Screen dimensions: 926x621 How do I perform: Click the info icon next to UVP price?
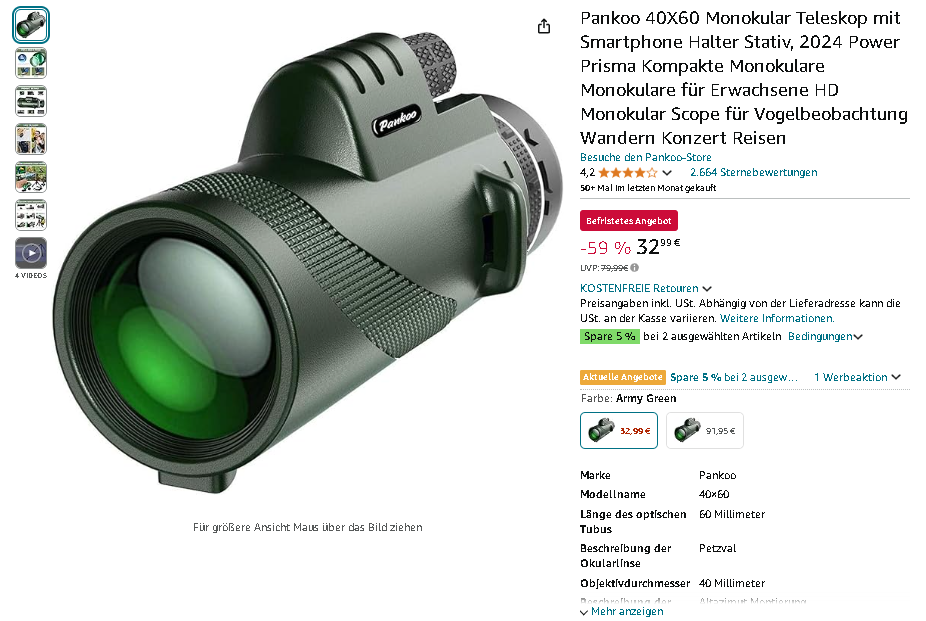[634, 267]
